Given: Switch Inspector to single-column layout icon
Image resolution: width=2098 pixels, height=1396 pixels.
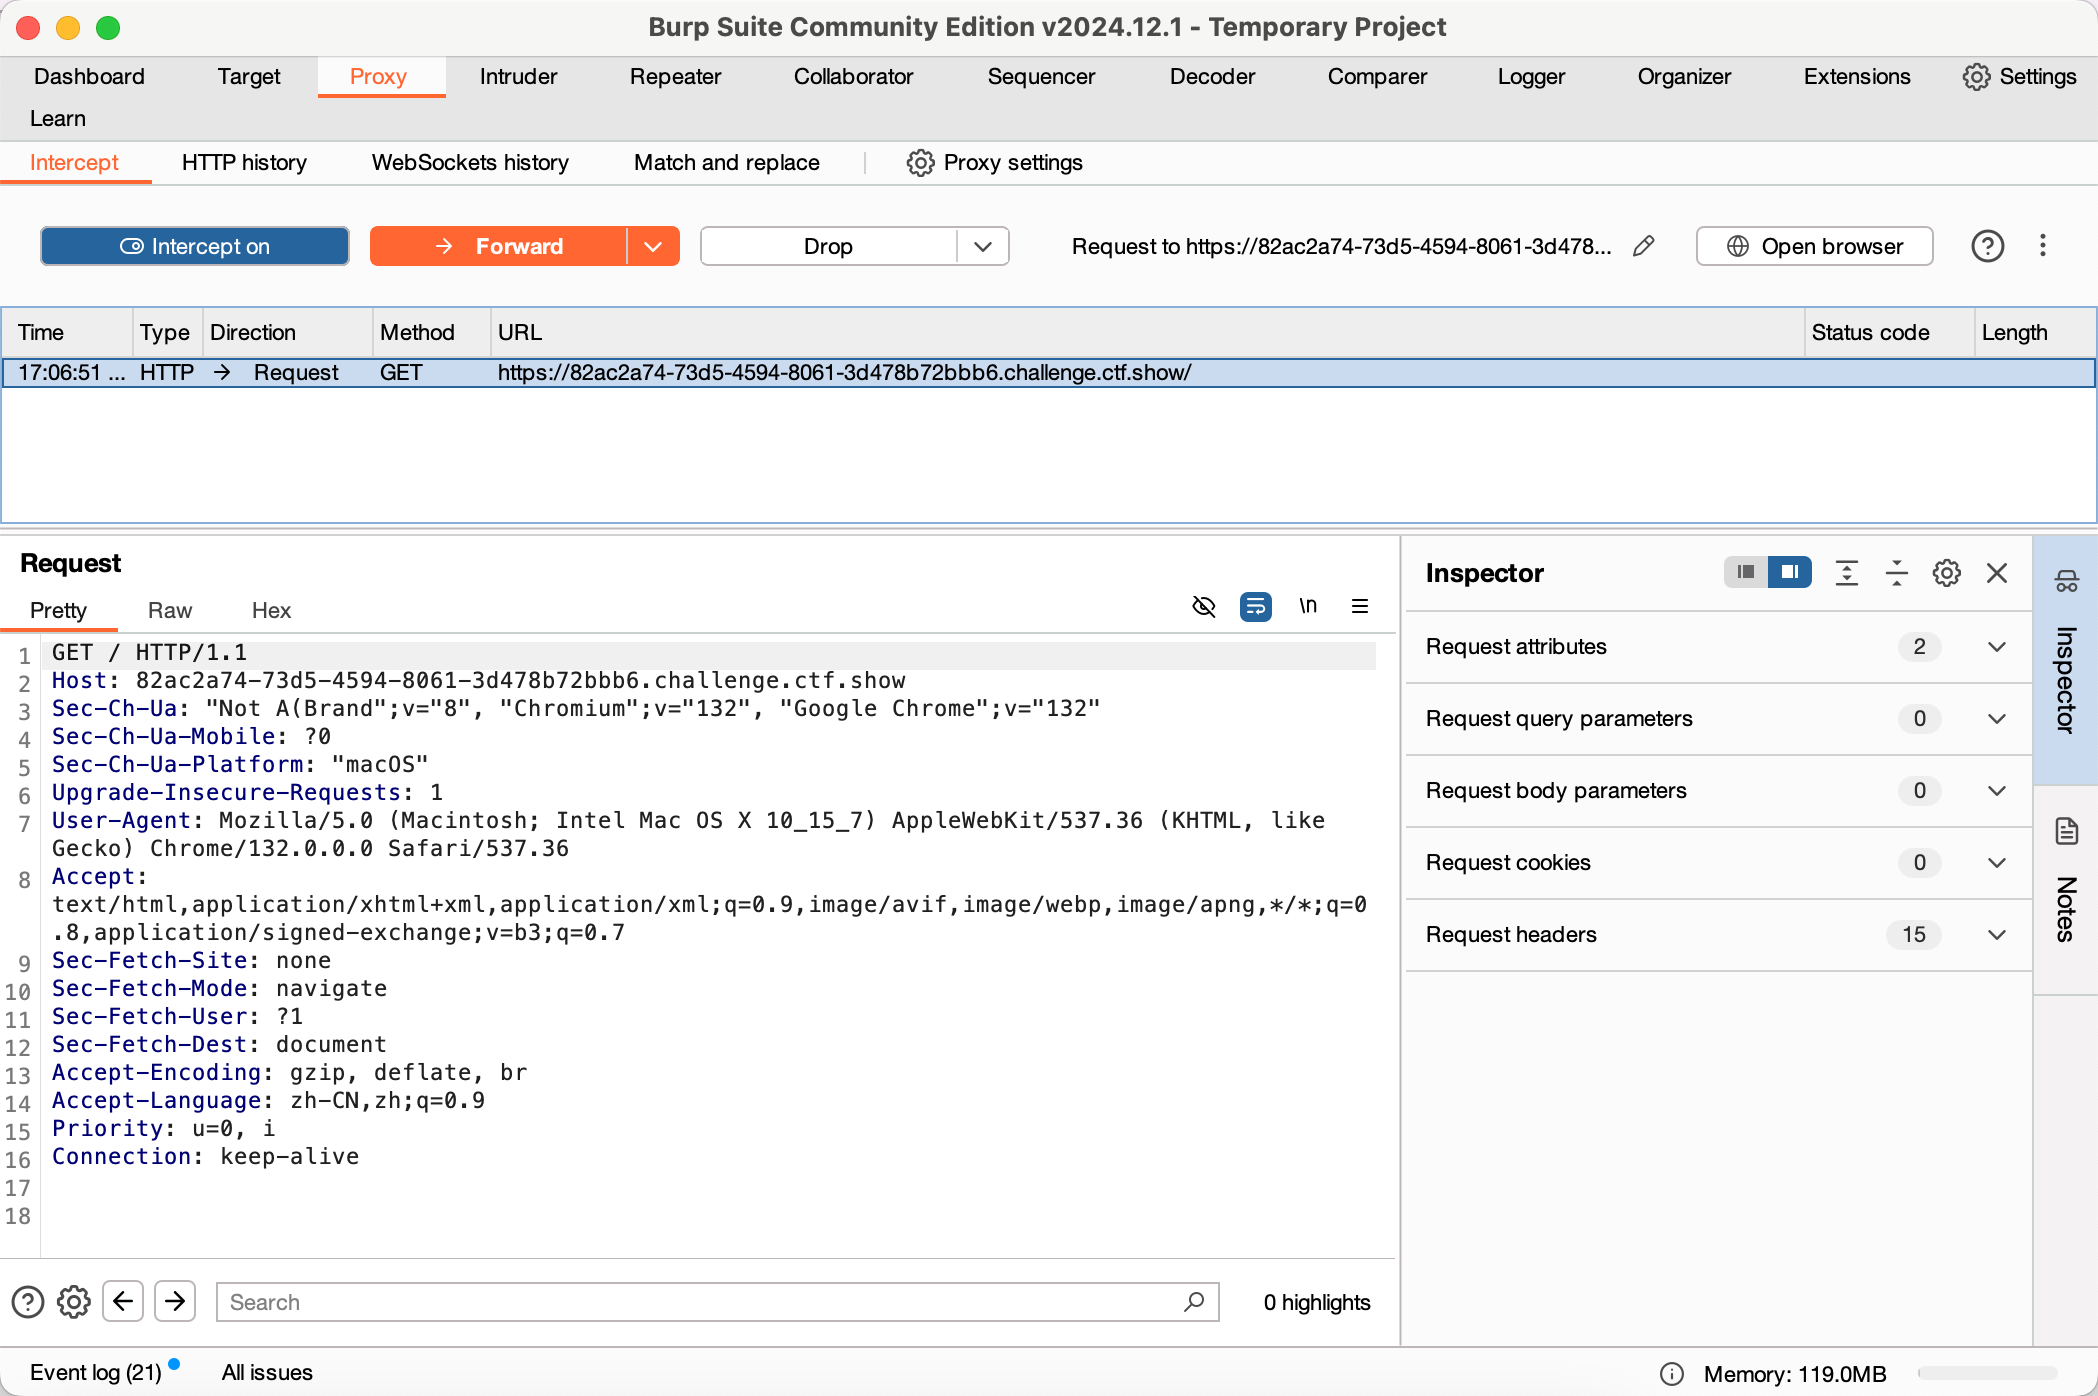Looking at the screenshot, I should click(x=1746, y=572).
